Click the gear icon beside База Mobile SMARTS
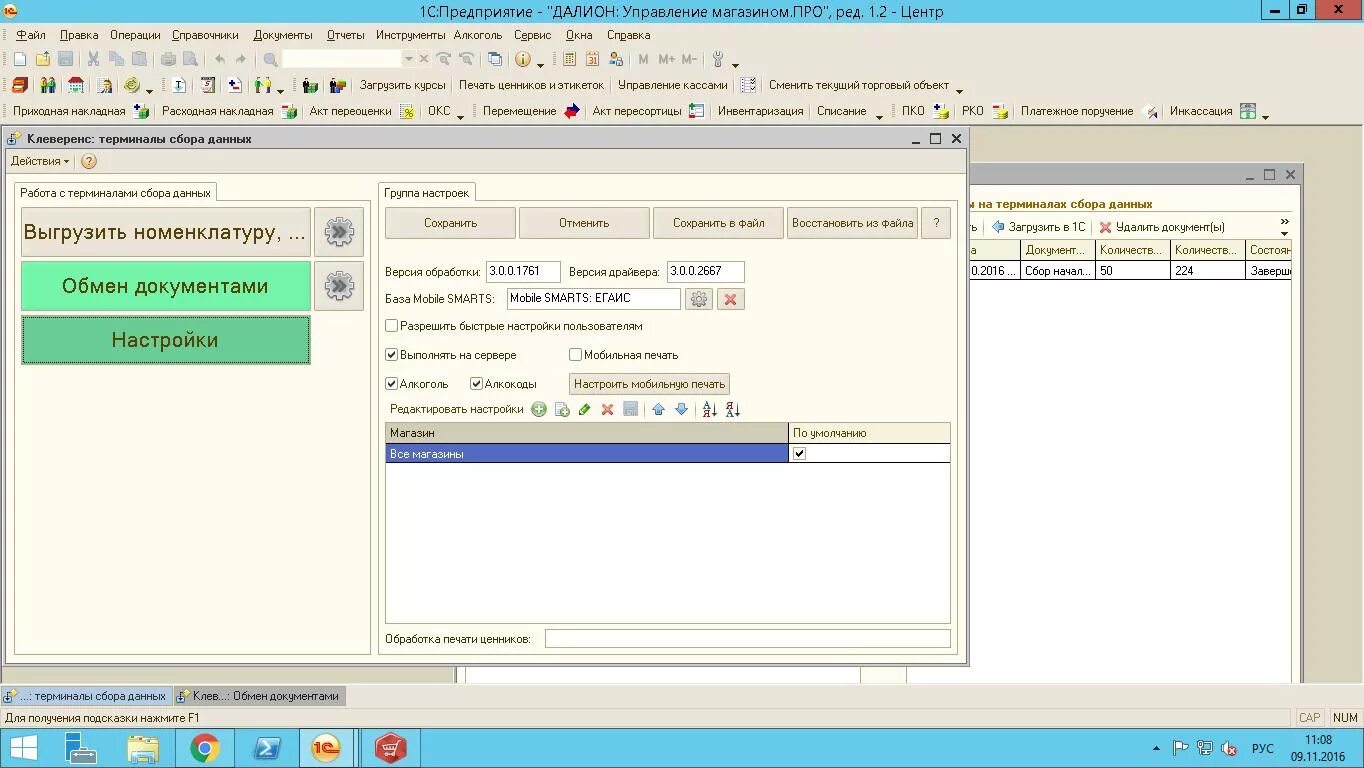The height and width of the screenshot is (768, 1364). click(699, 299)
